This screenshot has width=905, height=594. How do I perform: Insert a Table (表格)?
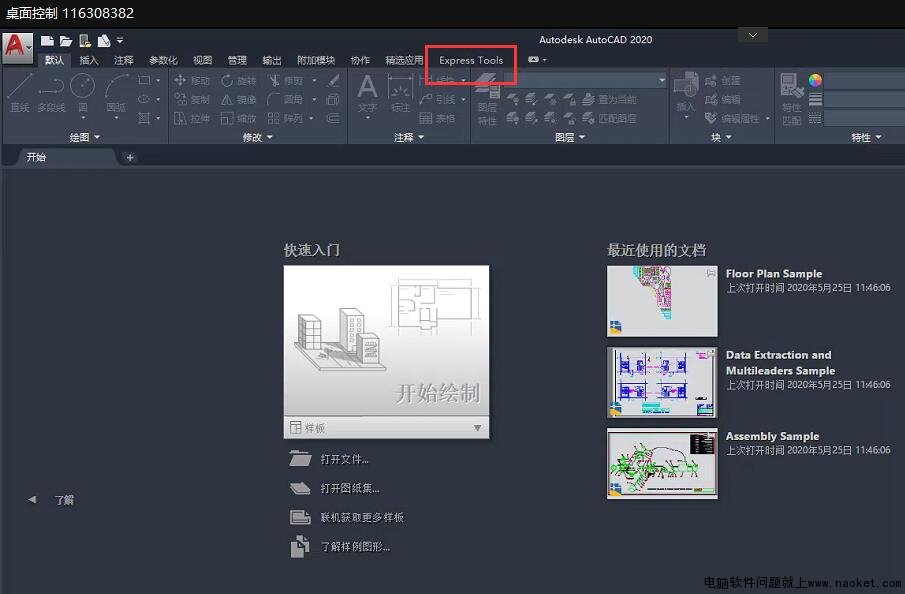pos(437,118)
